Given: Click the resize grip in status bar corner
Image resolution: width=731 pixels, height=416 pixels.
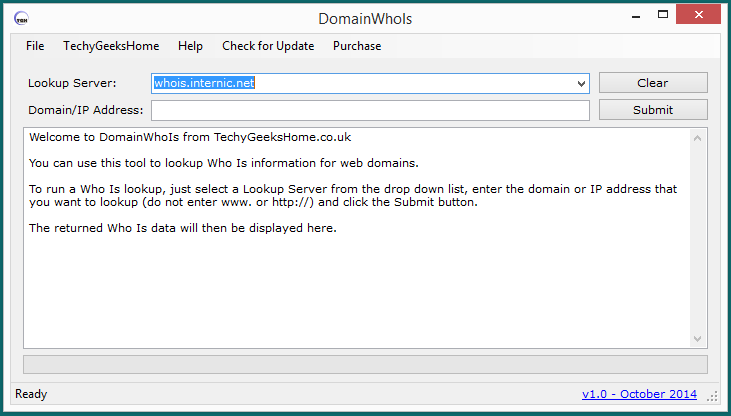Looking at the screenshot, I should pos(712,396).
